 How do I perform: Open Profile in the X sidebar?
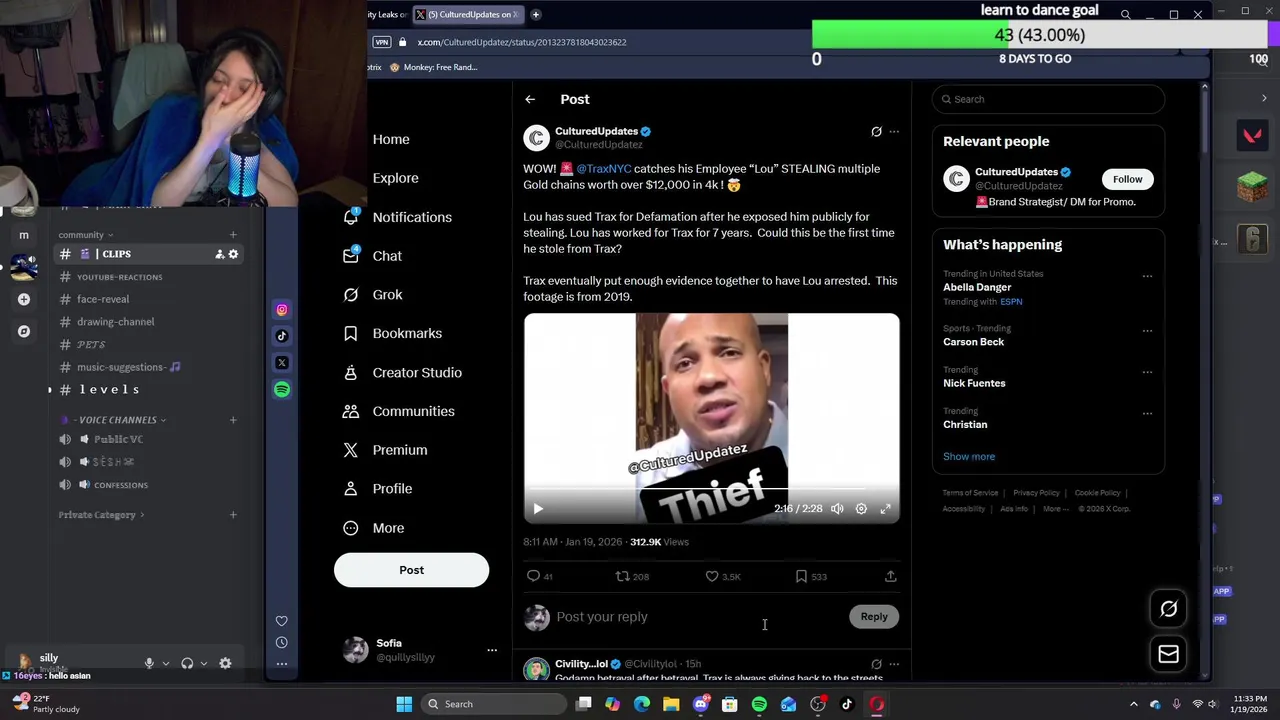pos(391,489)
